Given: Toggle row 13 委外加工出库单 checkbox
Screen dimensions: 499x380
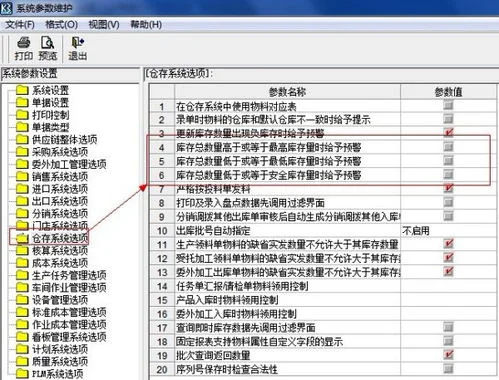Looking at the screenshot, I should 448,271.
